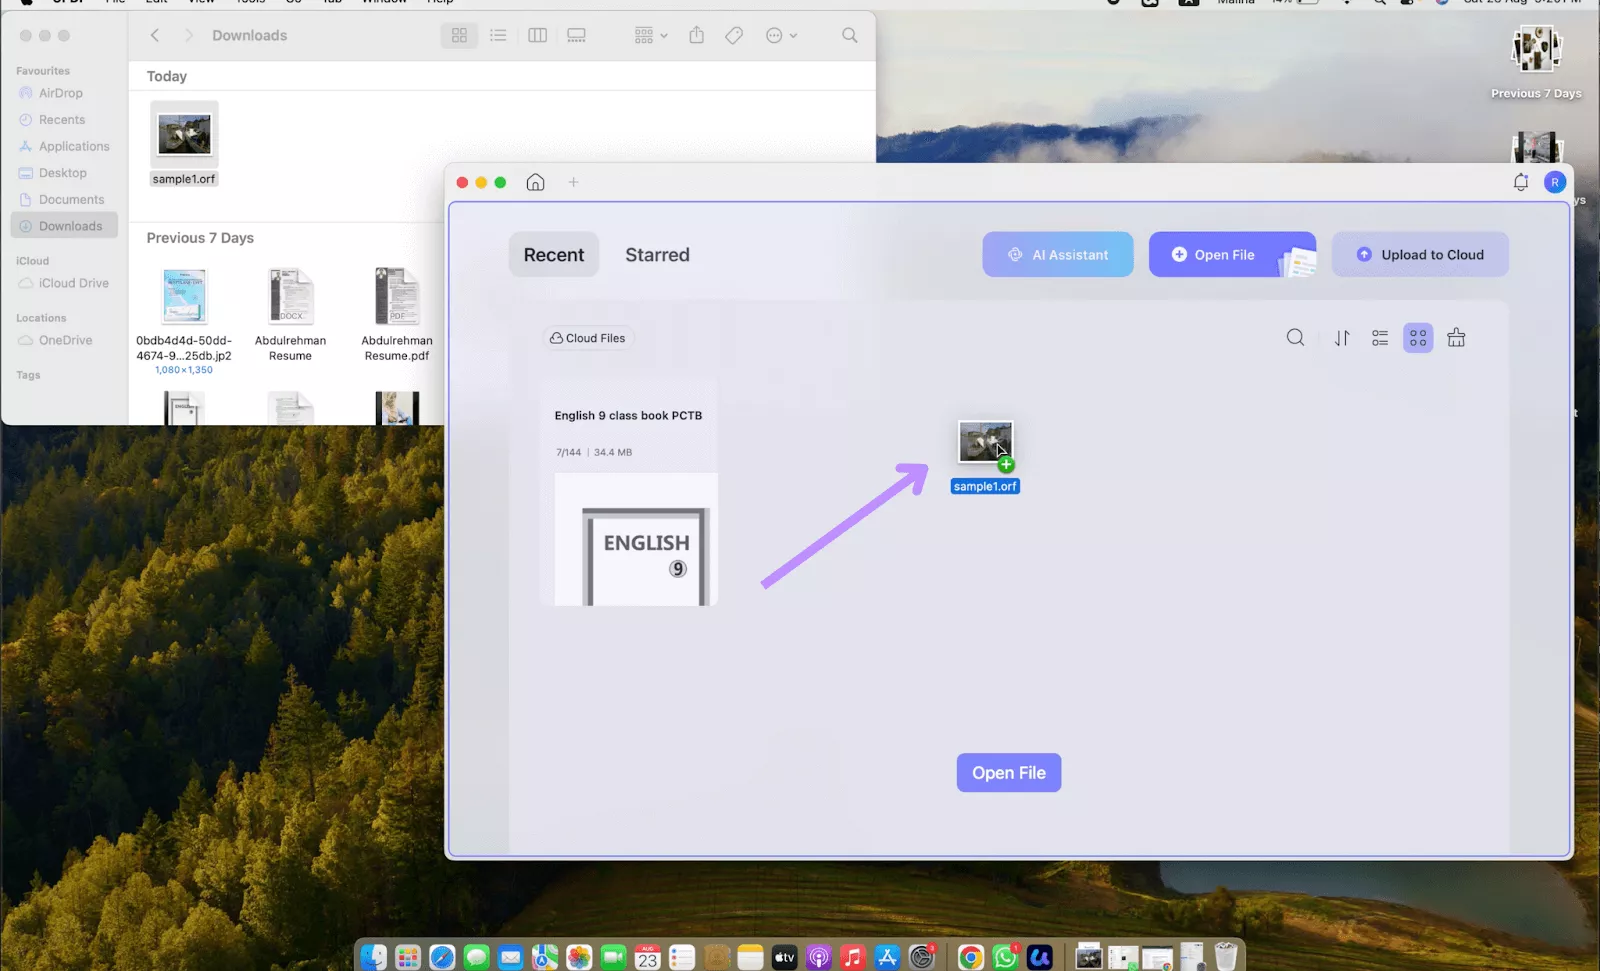Click the Home icon in UPDF's tab bar

[535, 182]
